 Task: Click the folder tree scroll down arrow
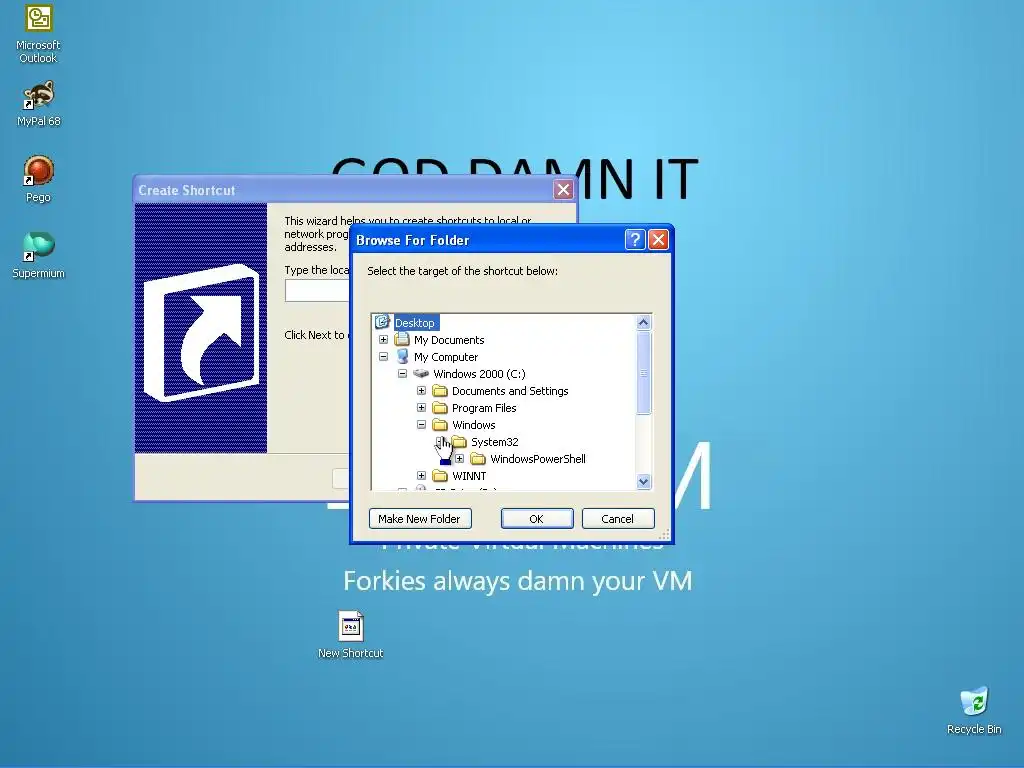[x=643, y=481]
